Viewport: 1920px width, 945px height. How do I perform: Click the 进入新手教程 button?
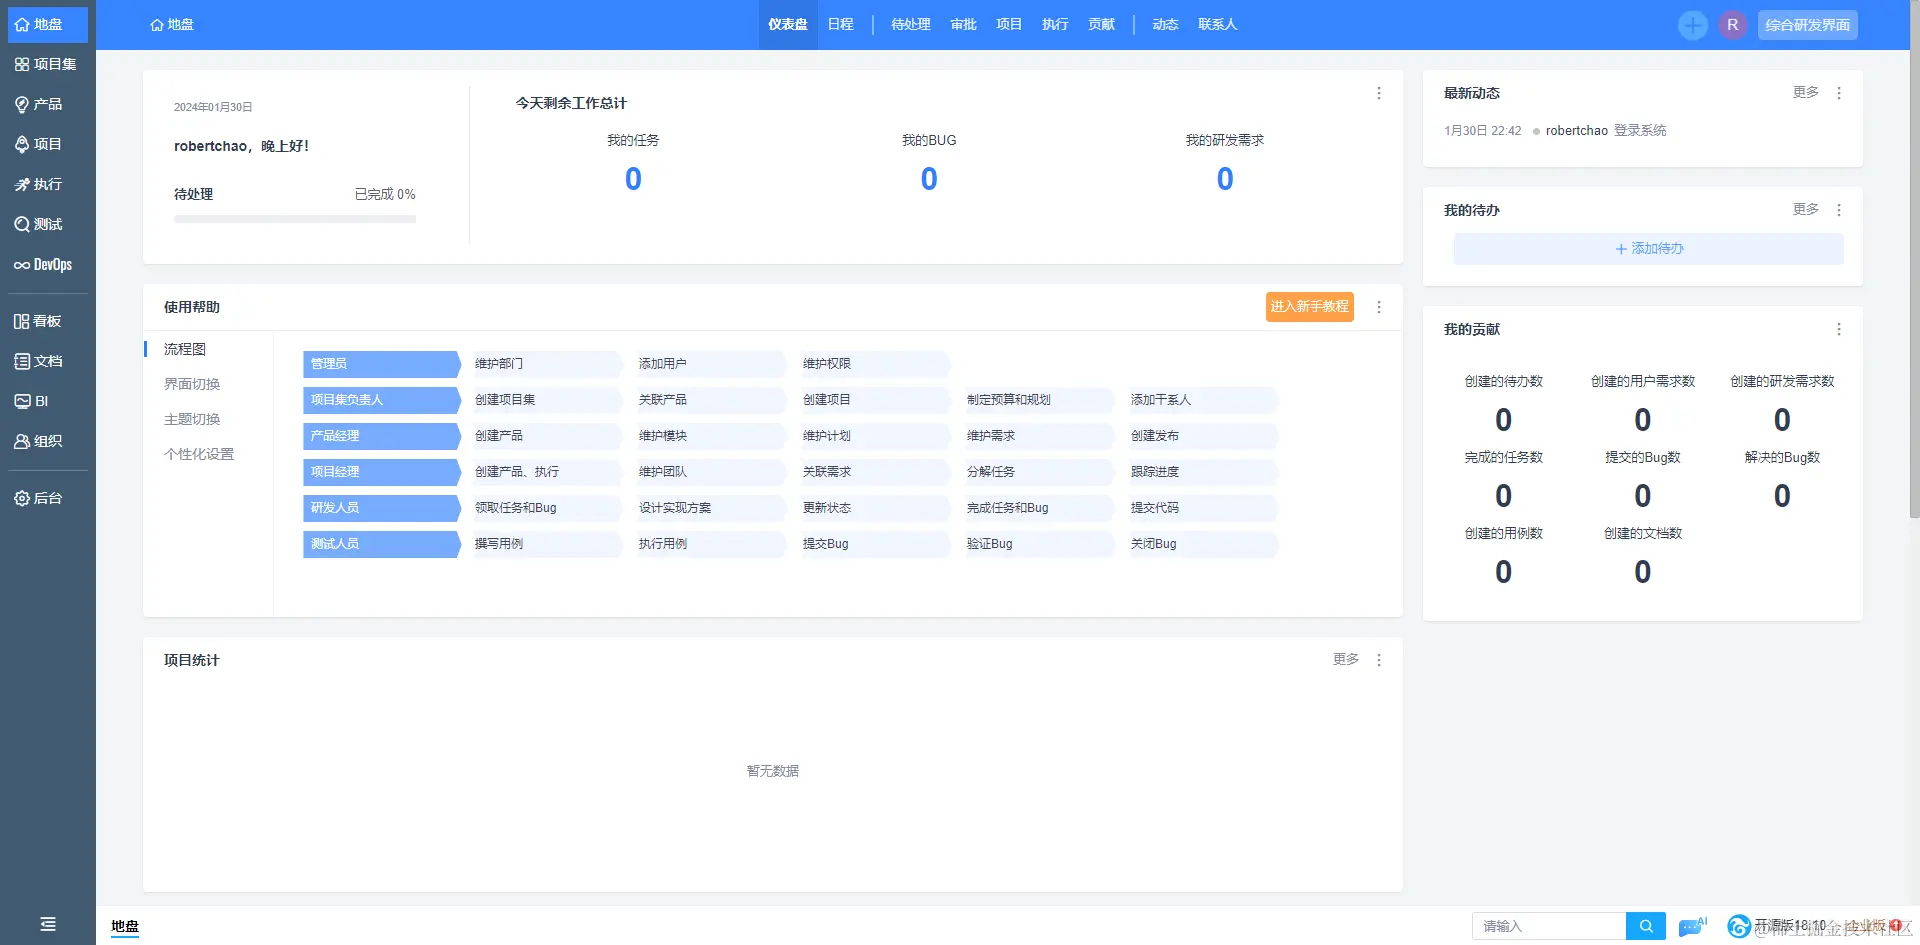coord(1310,306)
